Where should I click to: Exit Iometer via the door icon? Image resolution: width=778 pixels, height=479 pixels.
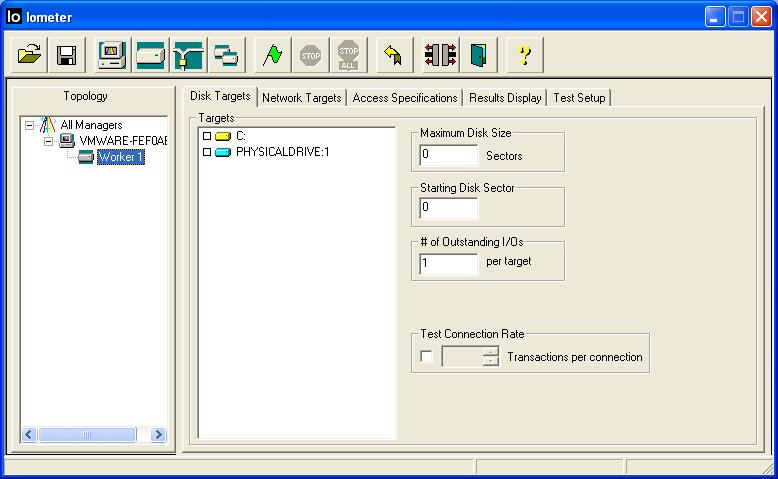479,55
